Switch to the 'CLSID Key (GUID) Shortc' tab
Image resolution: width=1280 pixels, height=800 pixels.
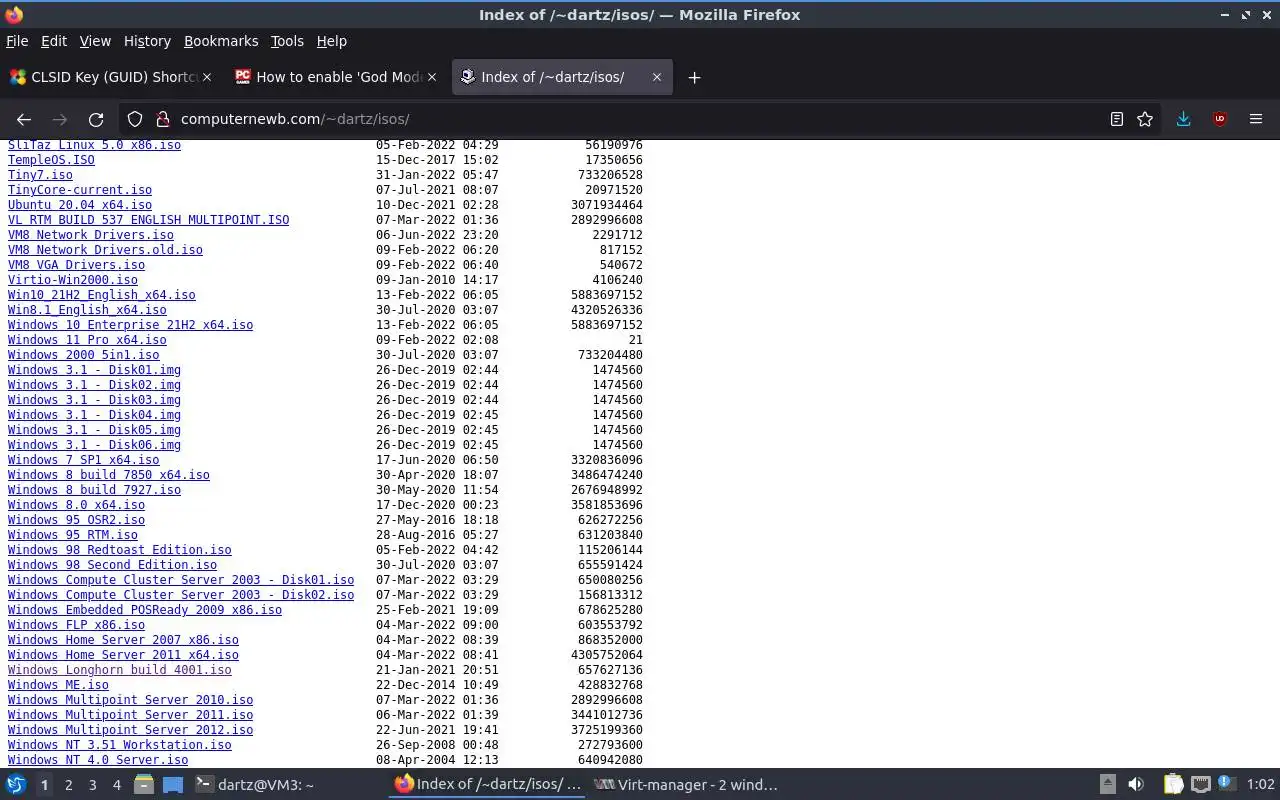click(110, 77)
